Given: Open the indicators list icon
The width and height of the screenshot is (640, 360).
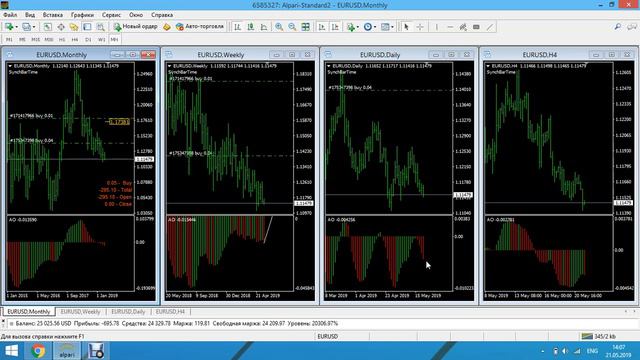Looking at the screenshot, I should pos(350,27).
